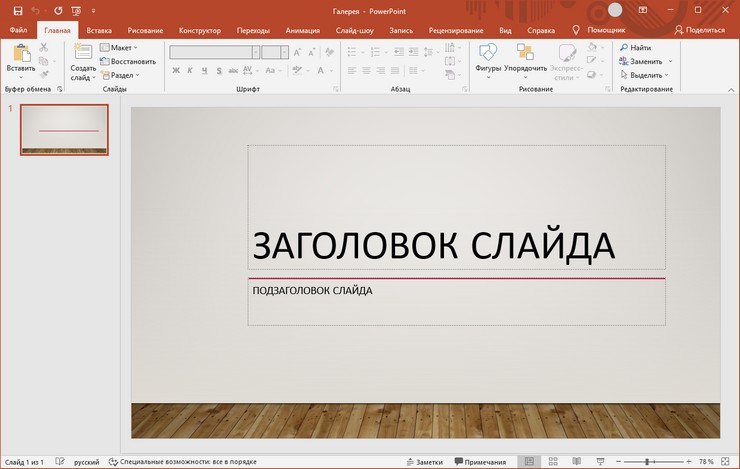The height and width of the screenshot is (469, 740).
Task: Click the Create Slide (Создать слайд) icon
Action: pos(82,53)
